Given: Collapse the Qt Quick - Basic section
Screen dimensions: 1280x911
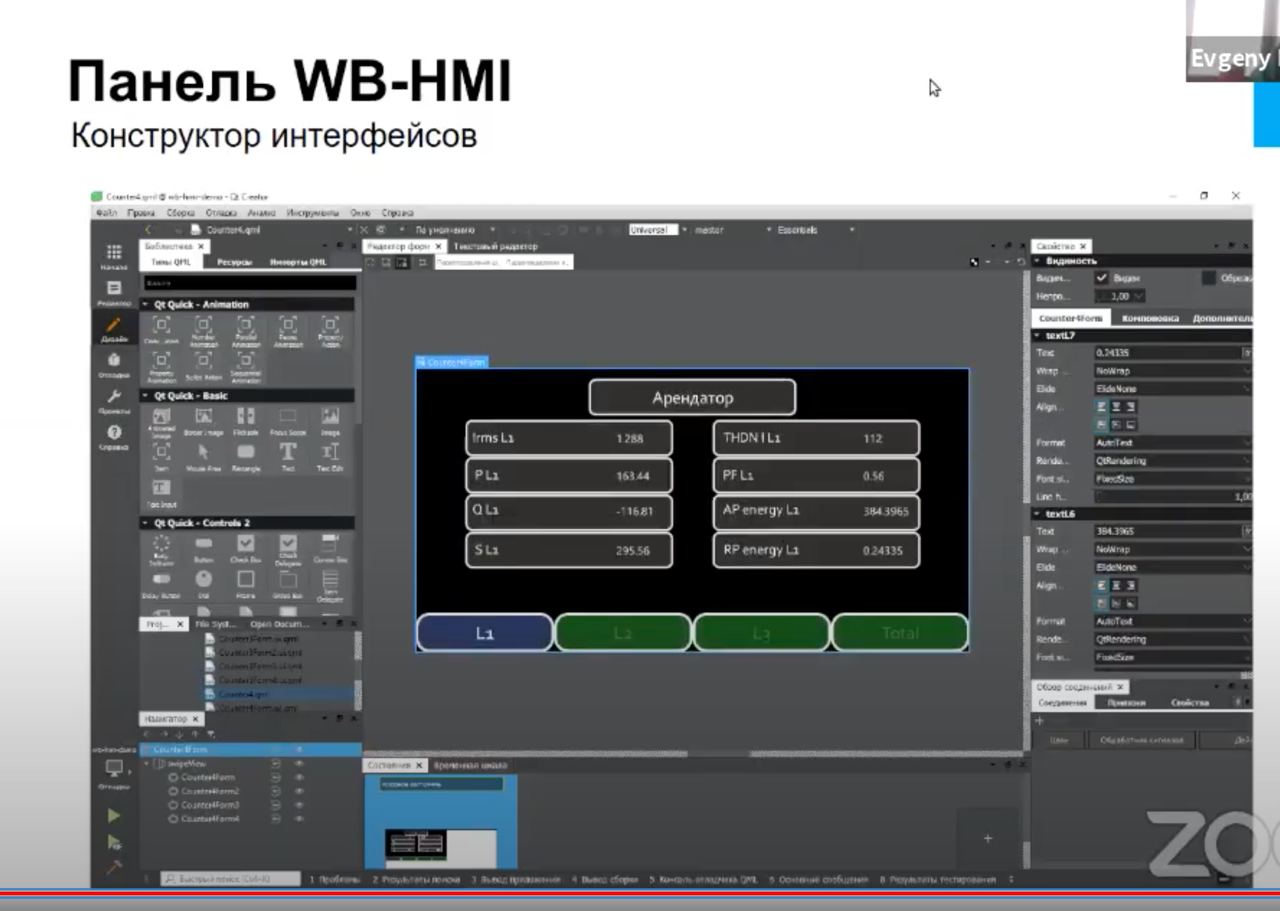Looking at the screenshot, I should coord(146,395).
